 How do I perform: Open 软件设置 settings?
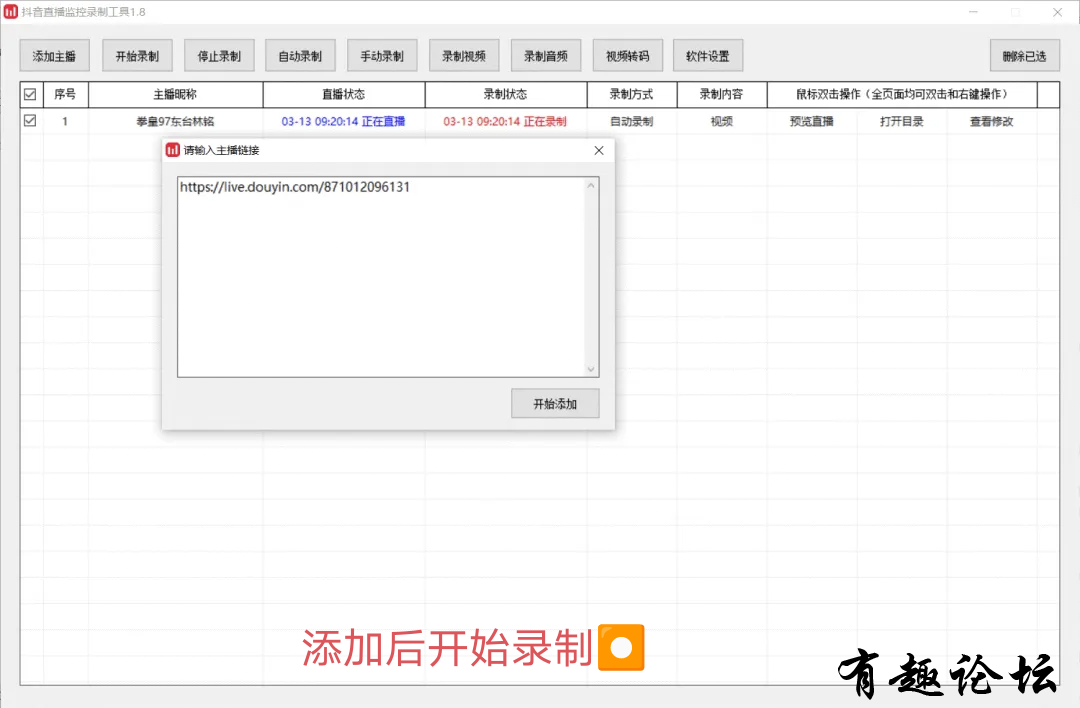pos(708,56)
